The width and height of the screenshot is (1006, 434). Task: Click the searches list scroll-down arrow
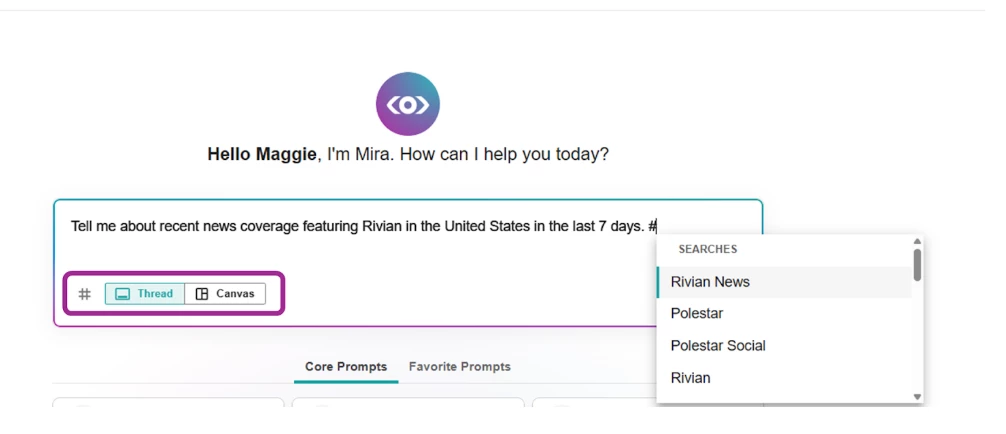pos(917,397)
